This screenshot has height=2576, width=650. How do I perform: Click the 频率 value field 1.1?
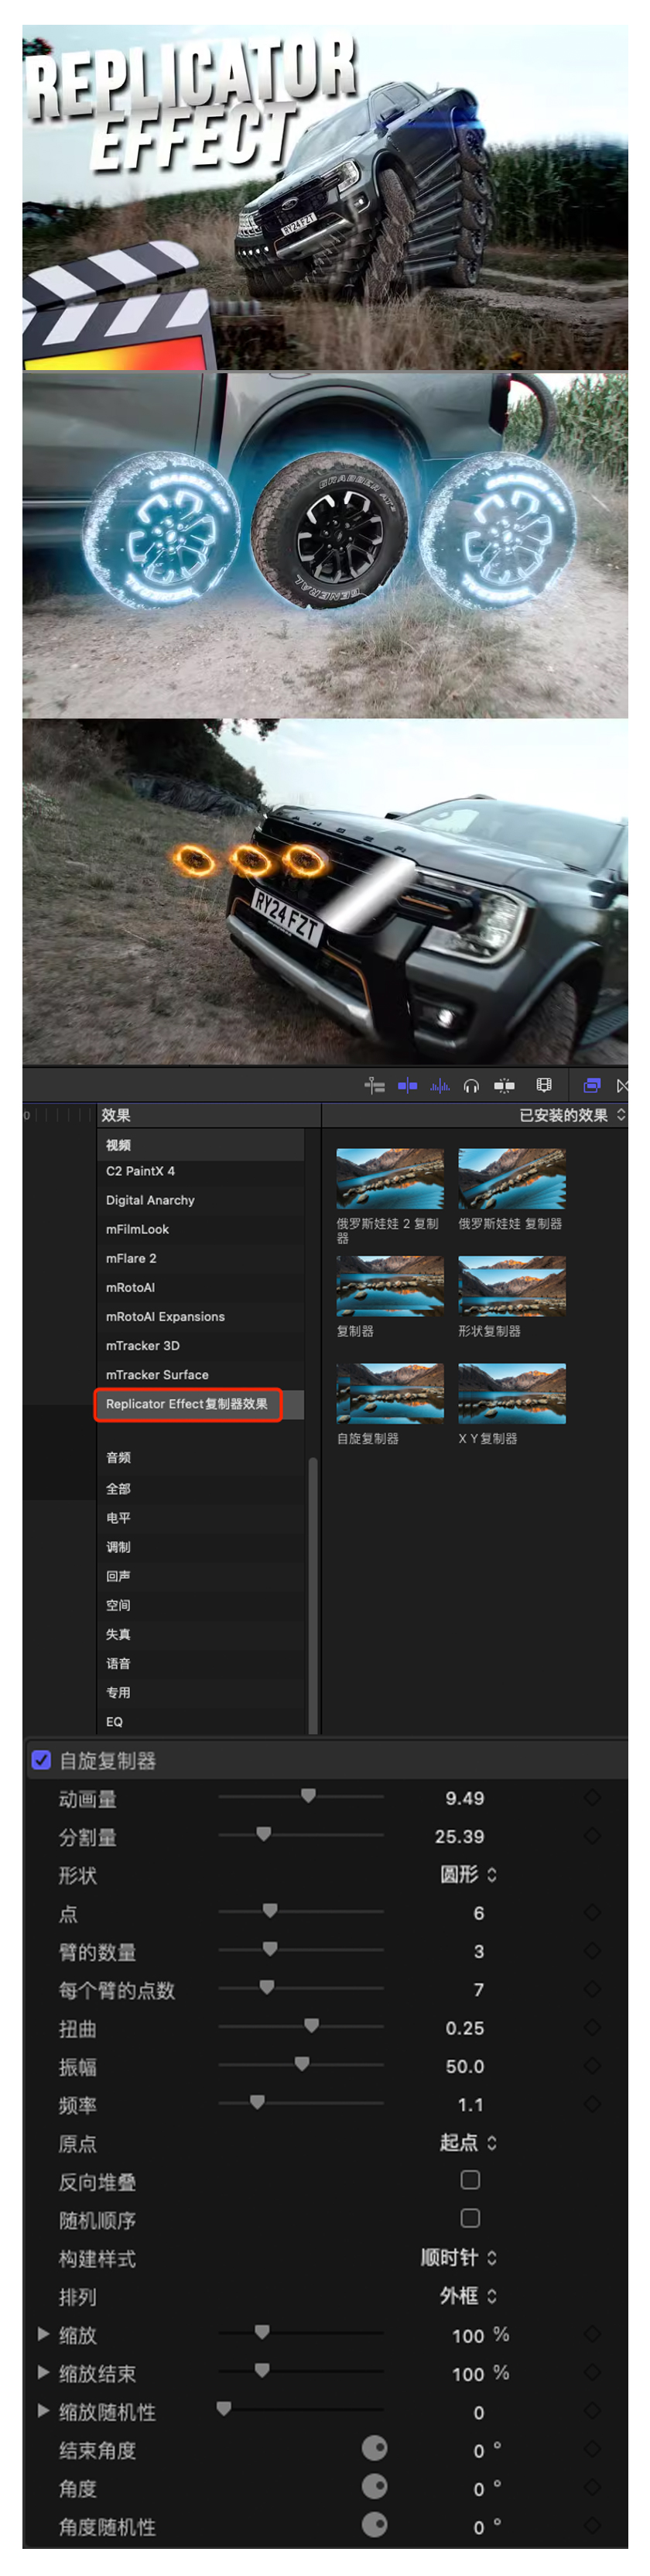tap(470, 2105)
